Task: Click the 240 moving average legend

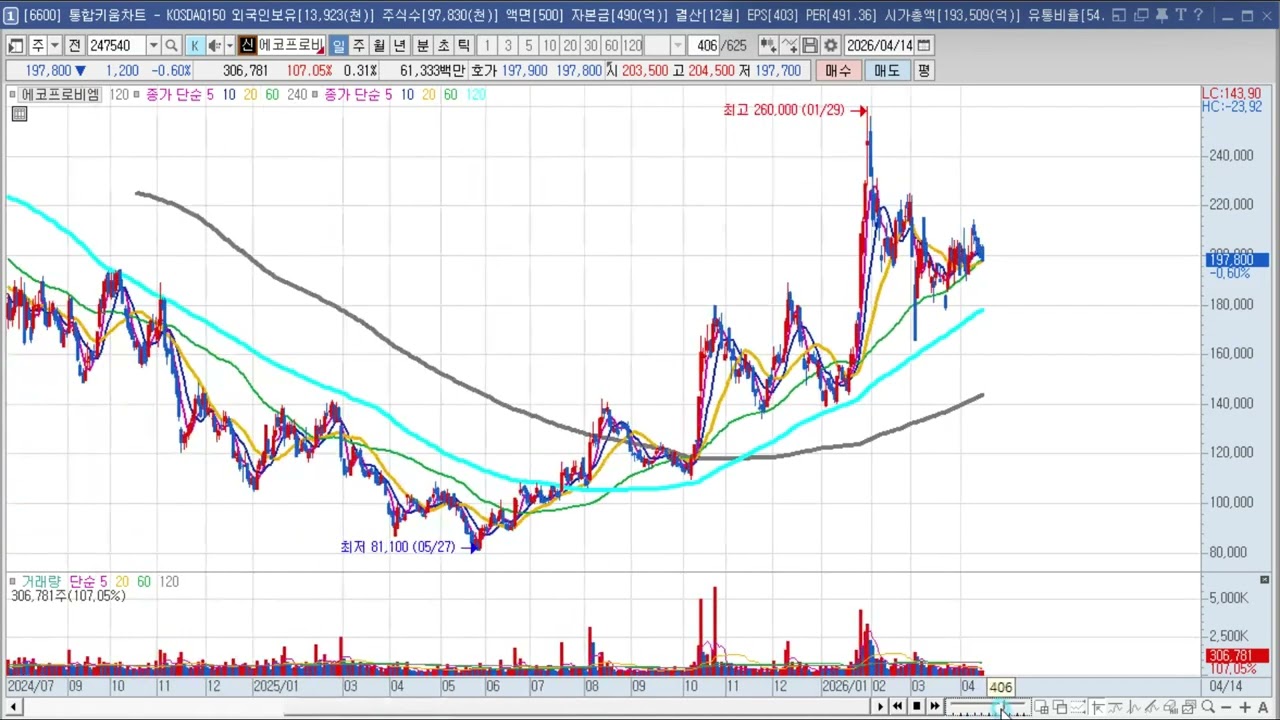Action: point(297,94)
